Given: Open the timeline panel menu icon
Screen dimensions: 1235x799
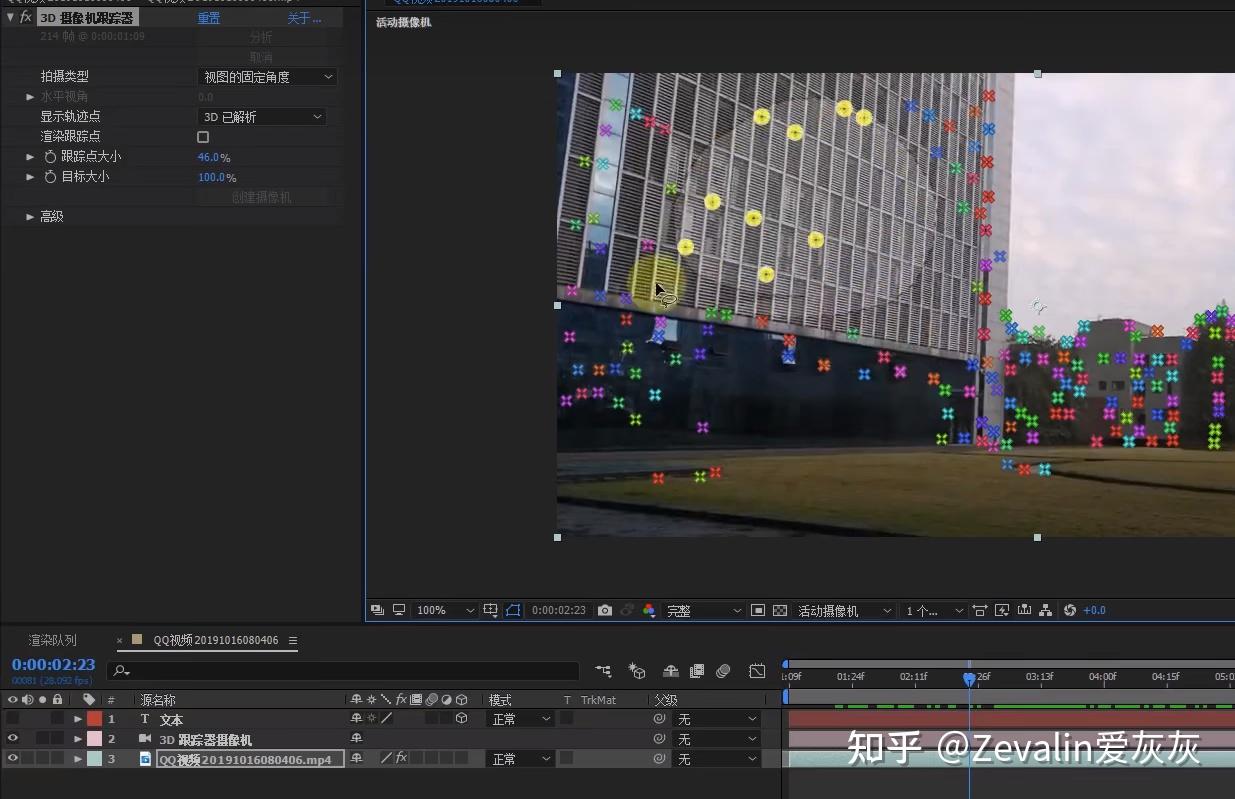Looking at the screenshot, I should pos(292,640).
